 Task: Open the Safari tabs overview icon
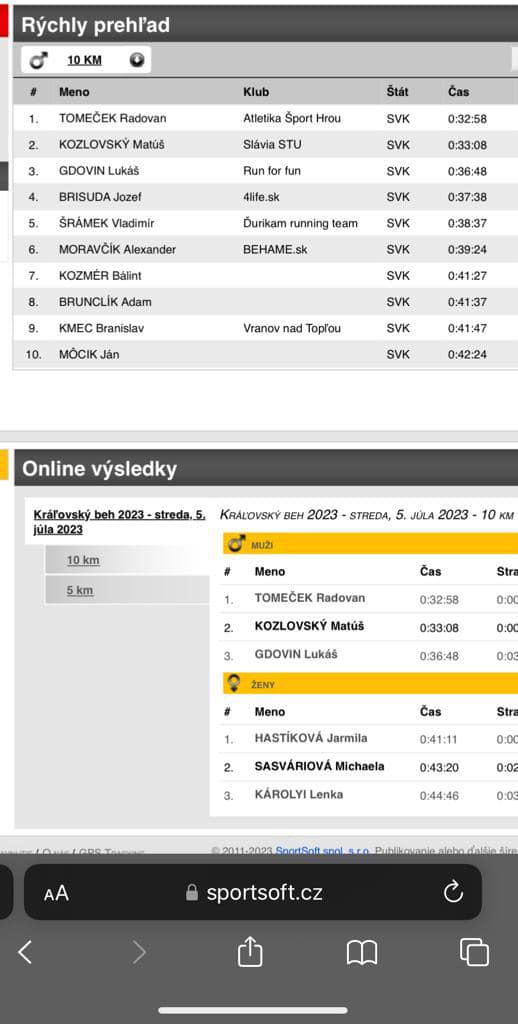(x=474, y=952)
